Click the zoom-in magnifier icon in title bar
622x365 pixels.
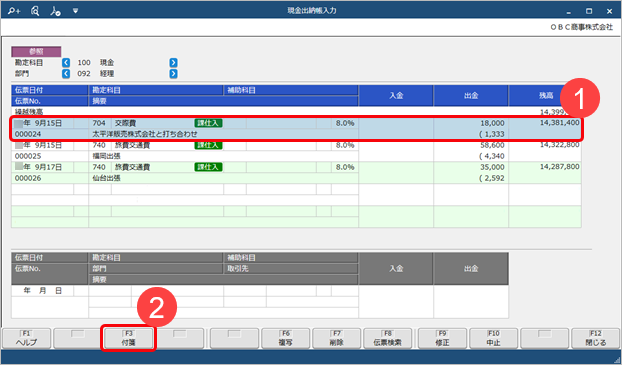[x=14, y=11]
